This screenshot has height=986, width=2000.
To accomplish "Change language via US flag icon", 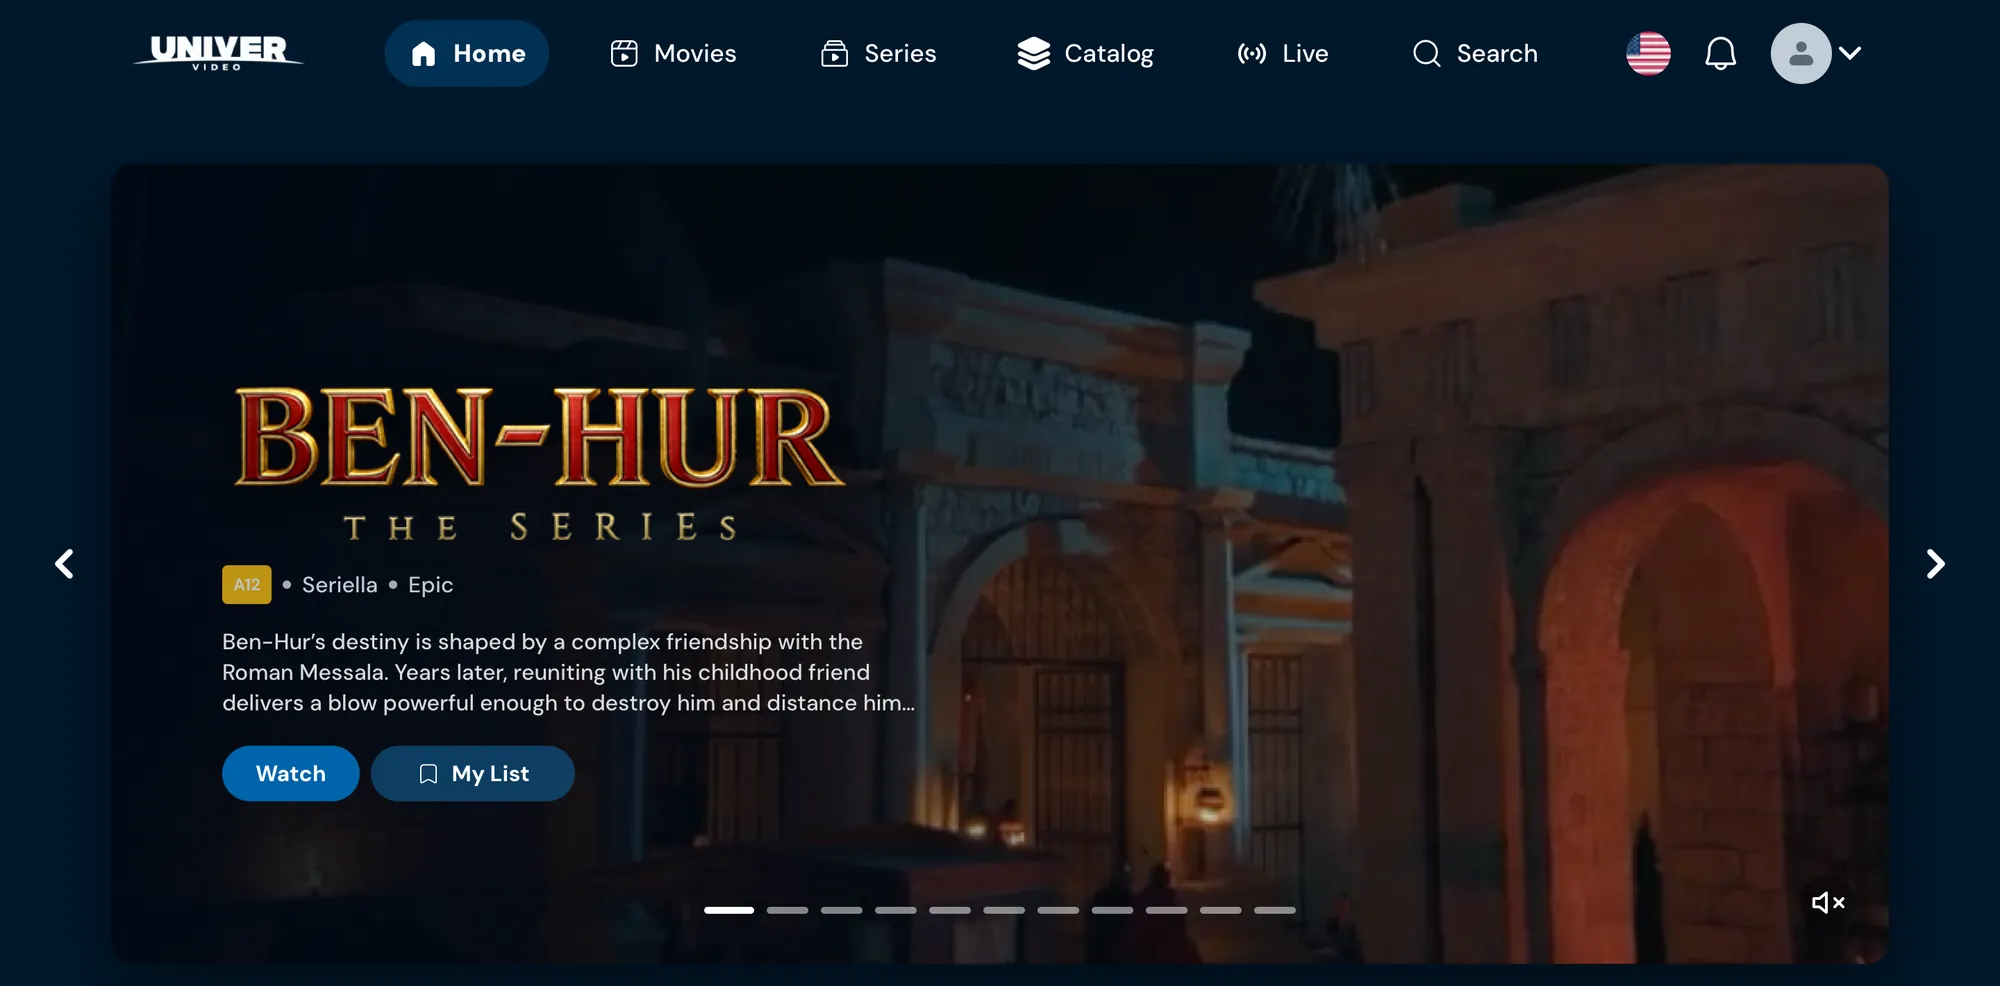I will (x=1648, y=53).
